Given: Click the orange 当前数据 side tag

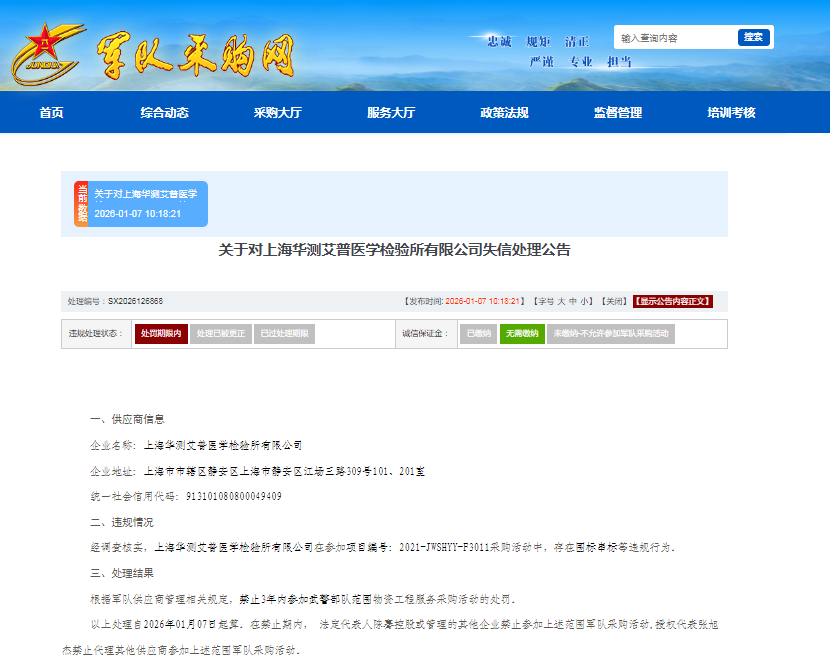Looking at the screenshot, I should tap(81, 204).
